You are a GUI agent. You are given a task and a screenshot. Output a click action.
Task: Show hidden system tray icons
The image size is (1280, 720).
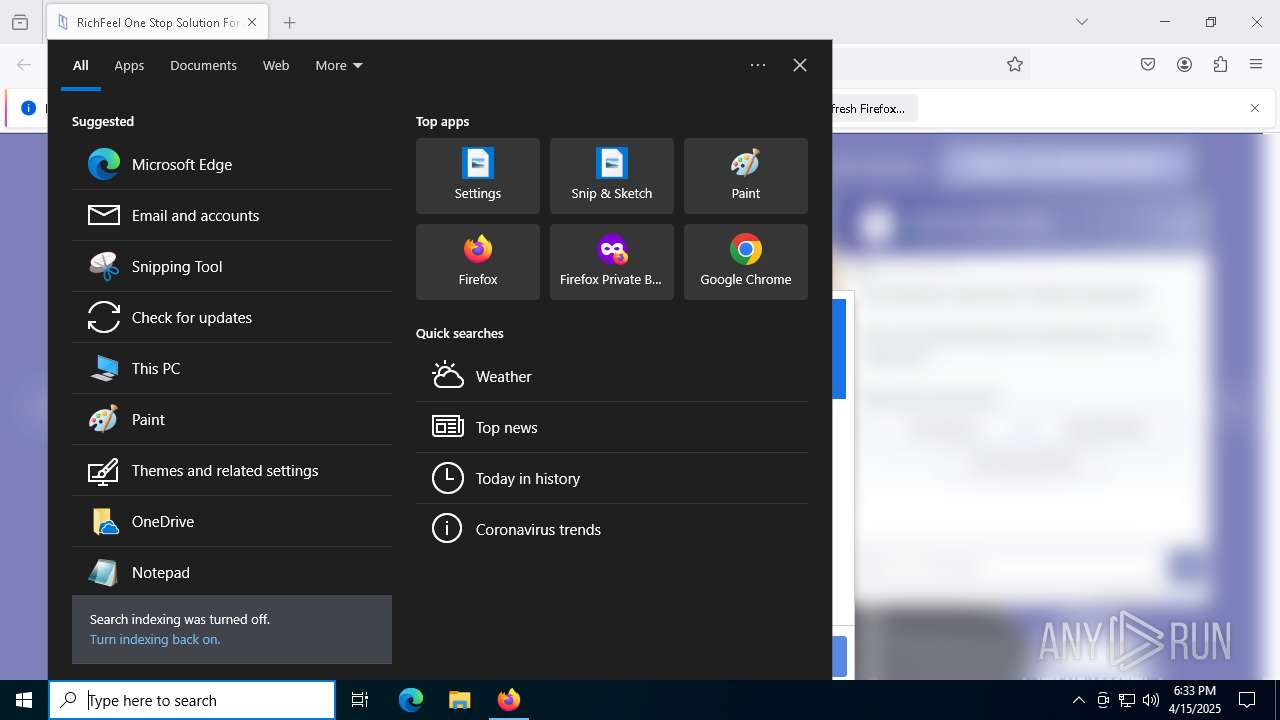pyautogui.click(x=1078, y=700)
